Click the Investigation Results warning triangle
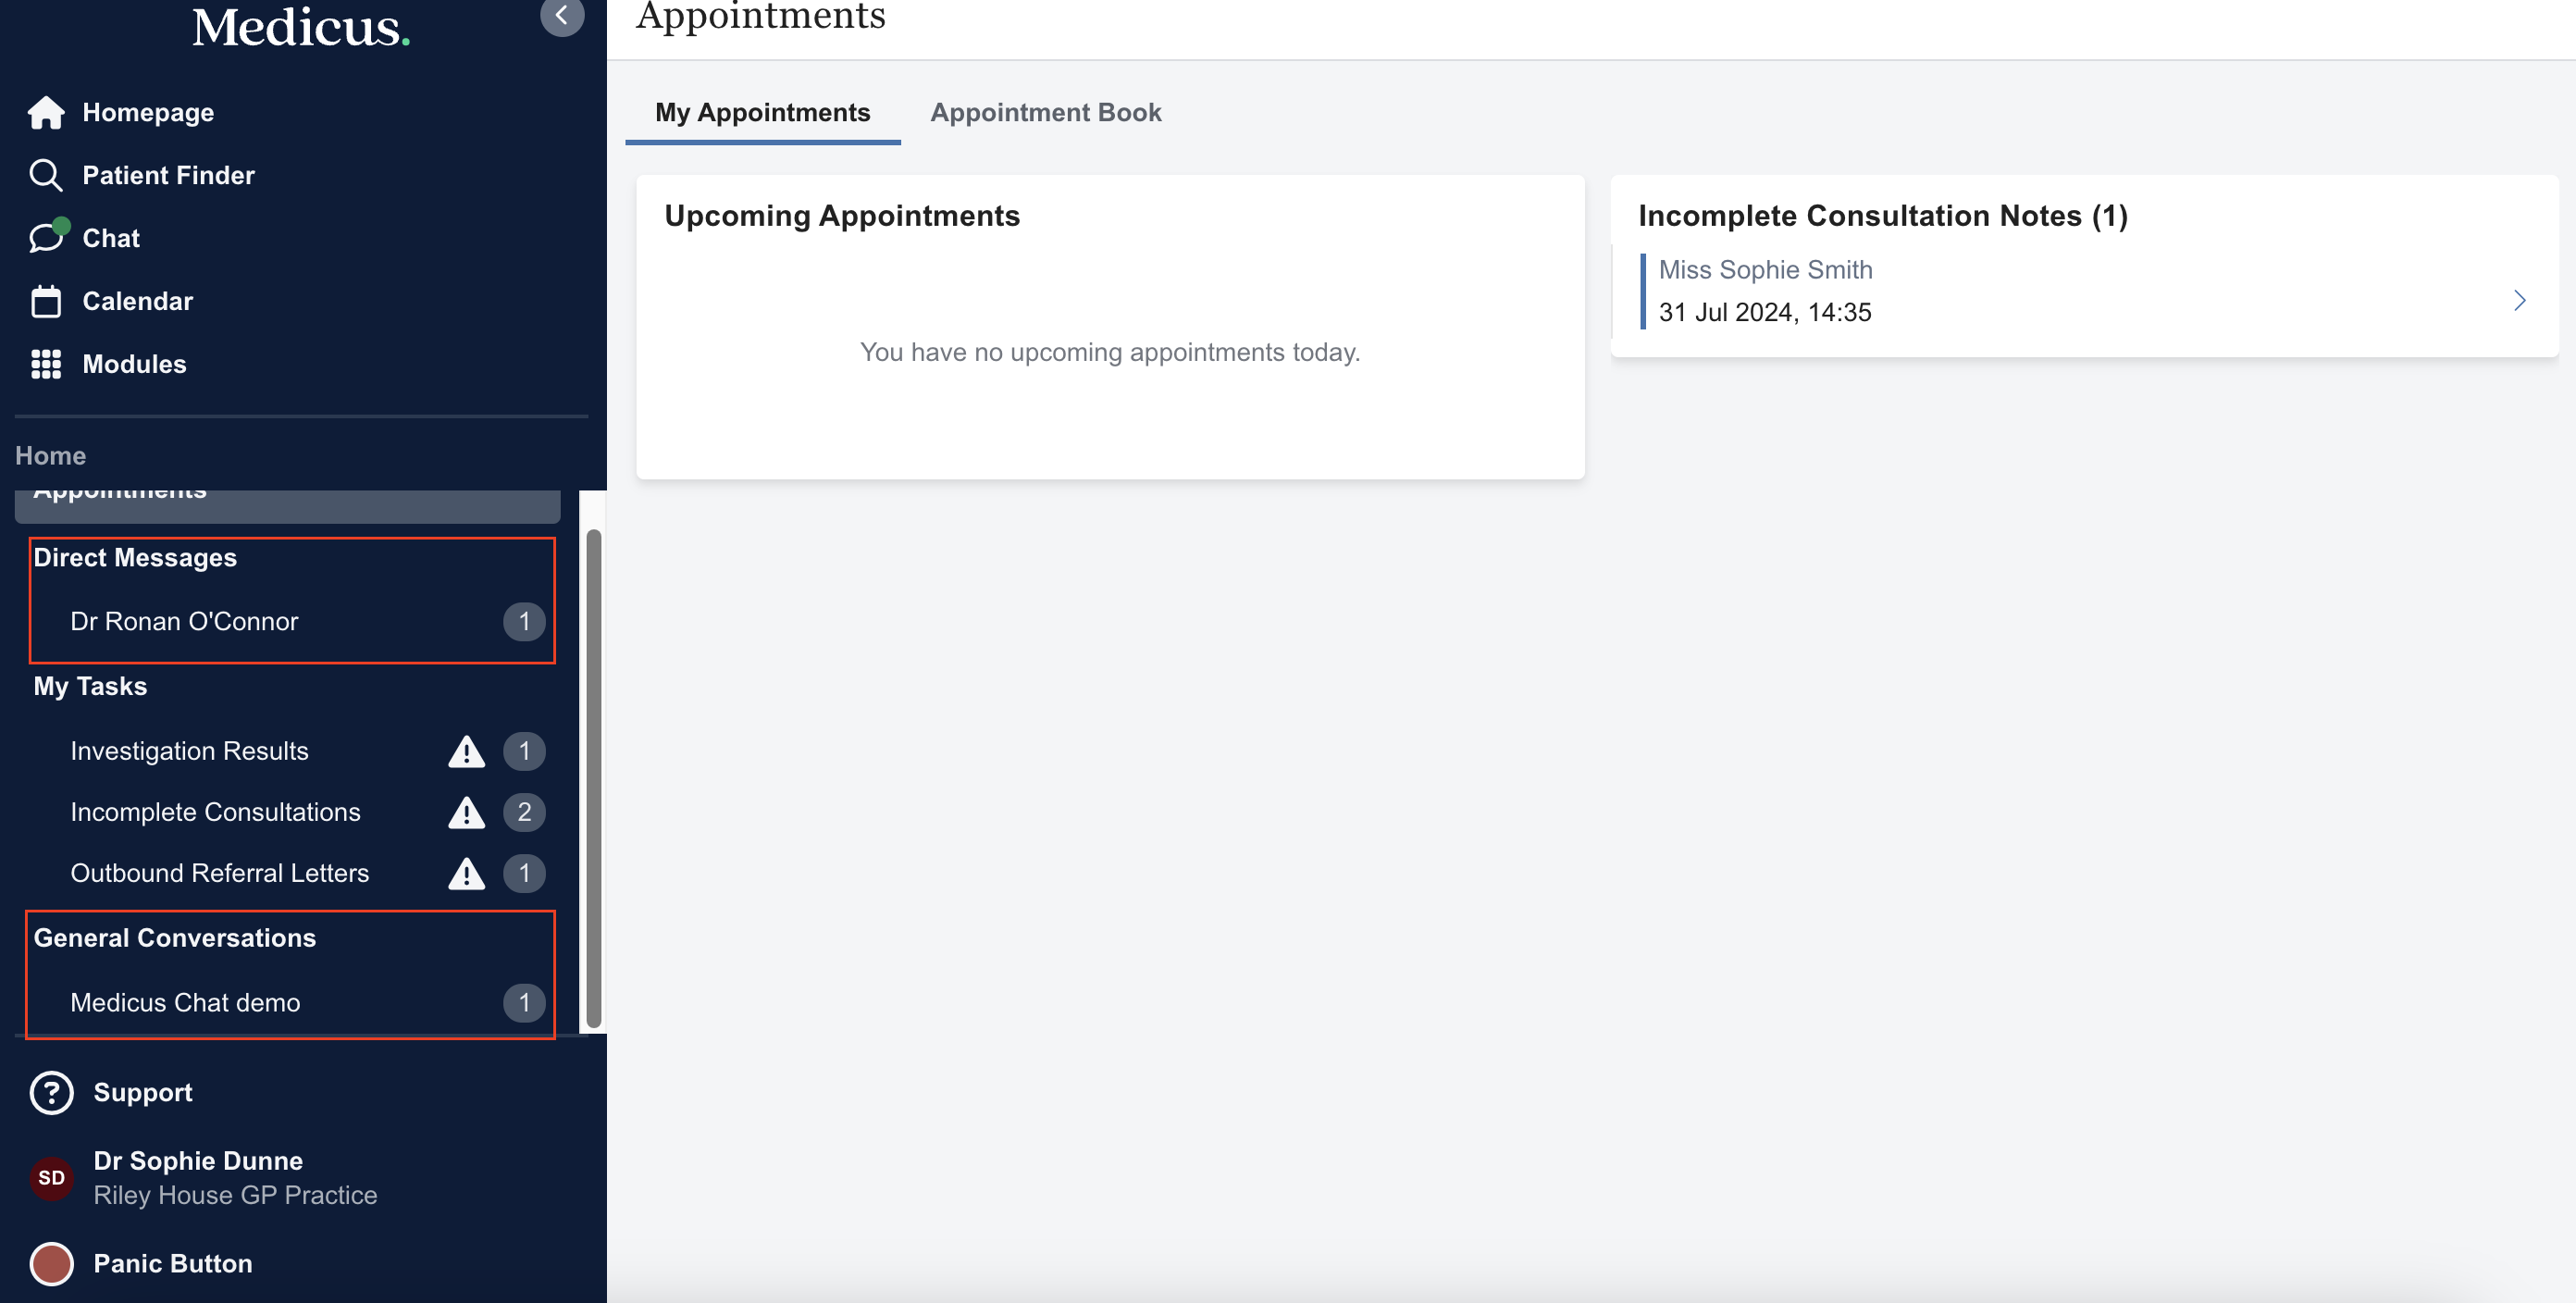Viewport: 2576px width, 1303px height. click(x=466, y=751)
